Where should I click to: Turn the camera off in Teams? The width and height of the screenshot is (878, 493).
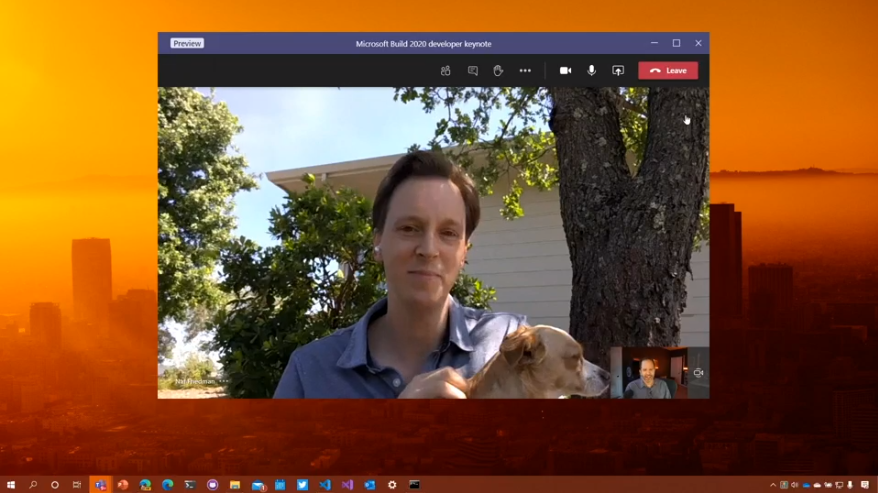click(x=566, y=71)
